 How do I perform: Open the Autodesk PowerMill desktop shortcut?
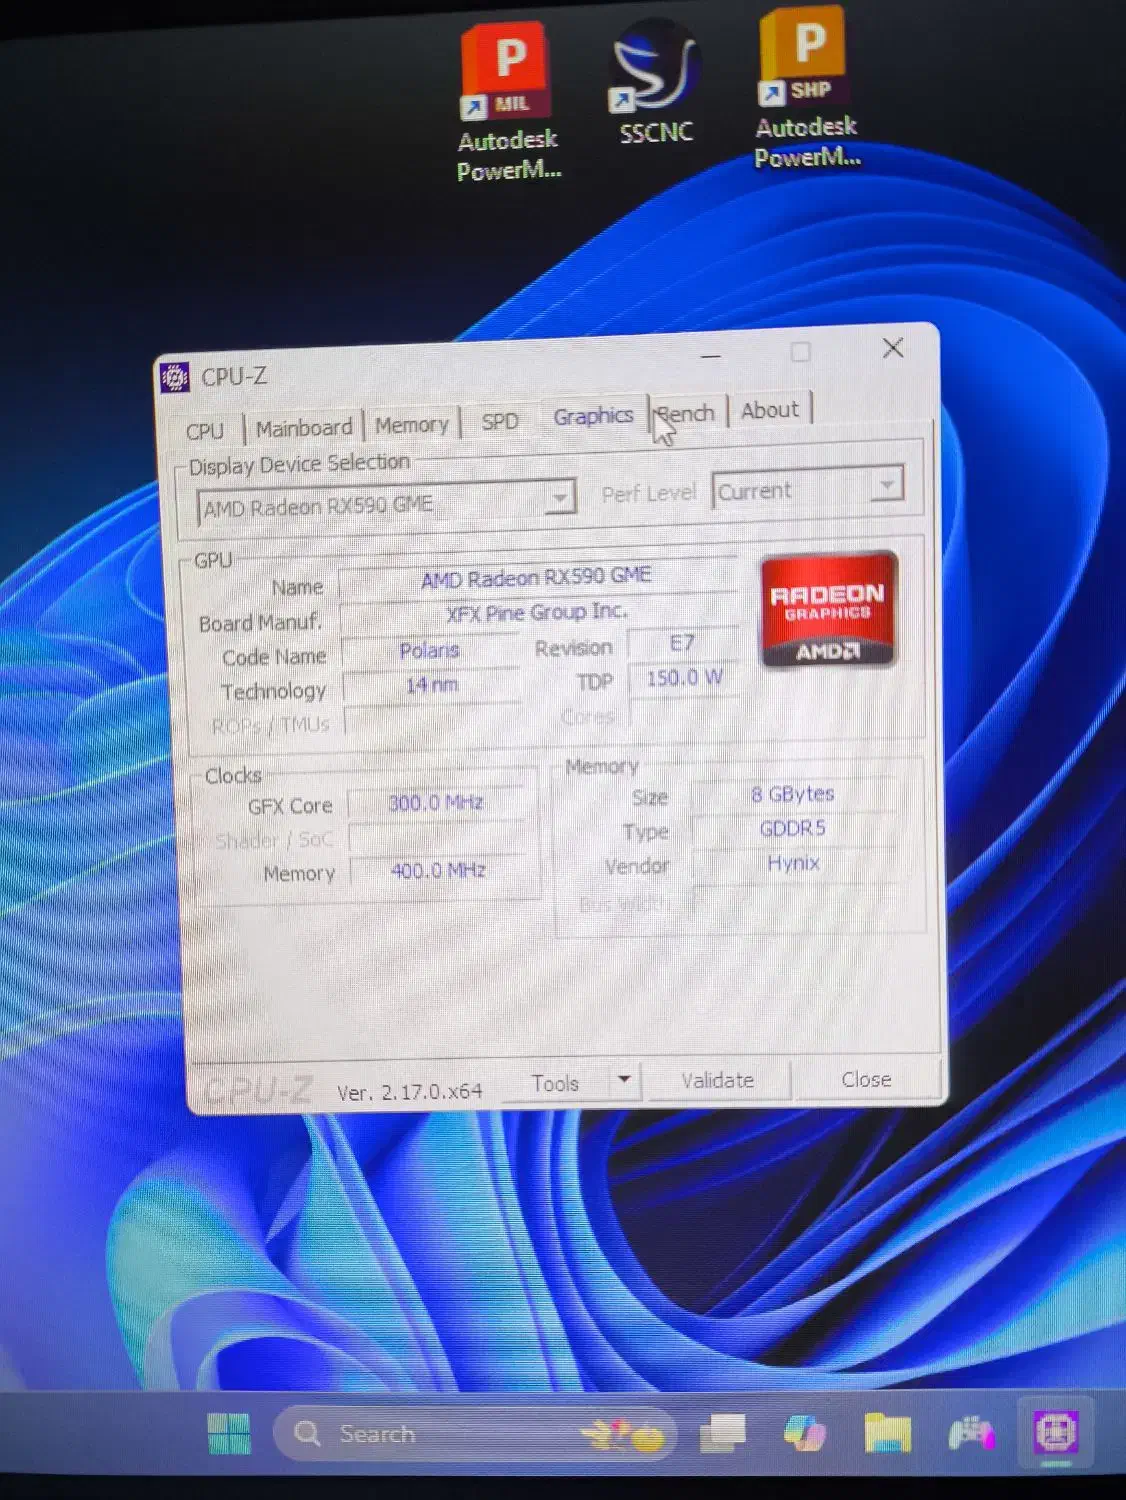pyautogui.click(x=506, y=70)
